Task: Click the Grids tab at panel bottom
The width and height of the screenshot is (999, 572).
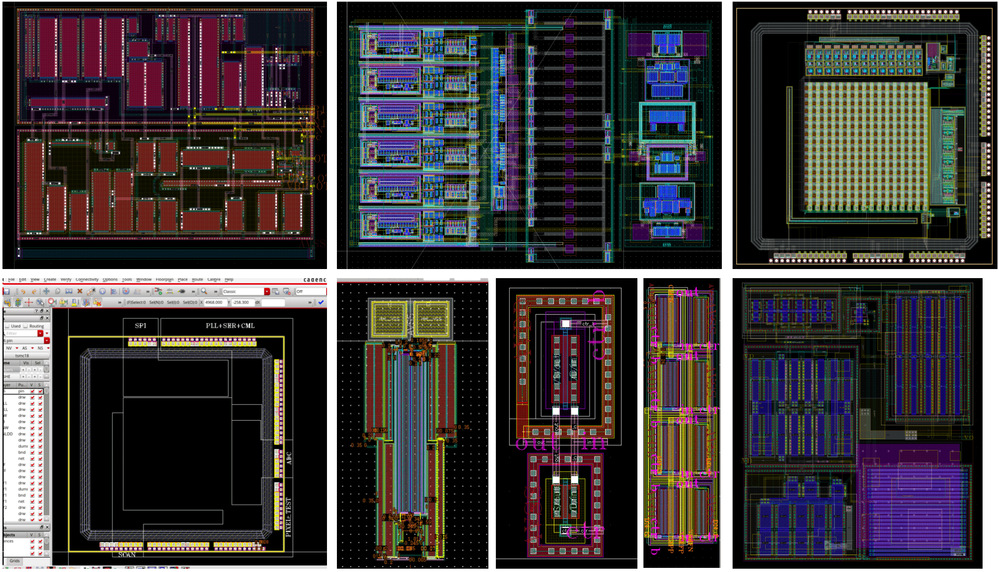Action: (x=15, y=561)
